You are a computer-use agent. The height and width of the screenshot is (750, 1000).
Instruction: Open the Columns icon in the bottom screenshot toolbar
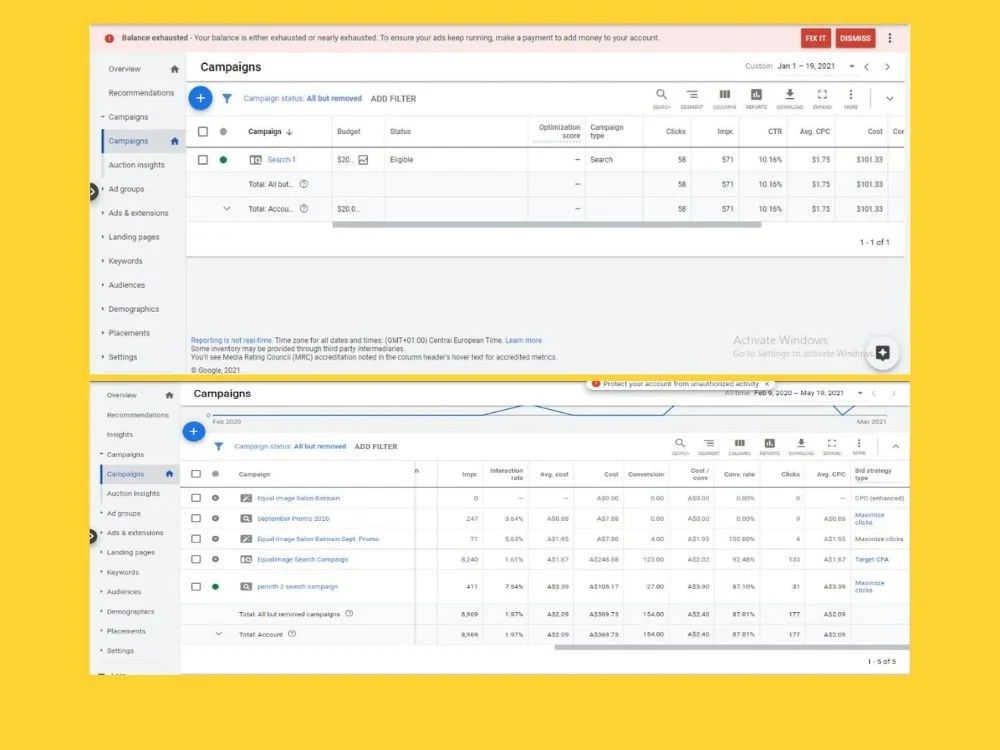tap(740, 443)
